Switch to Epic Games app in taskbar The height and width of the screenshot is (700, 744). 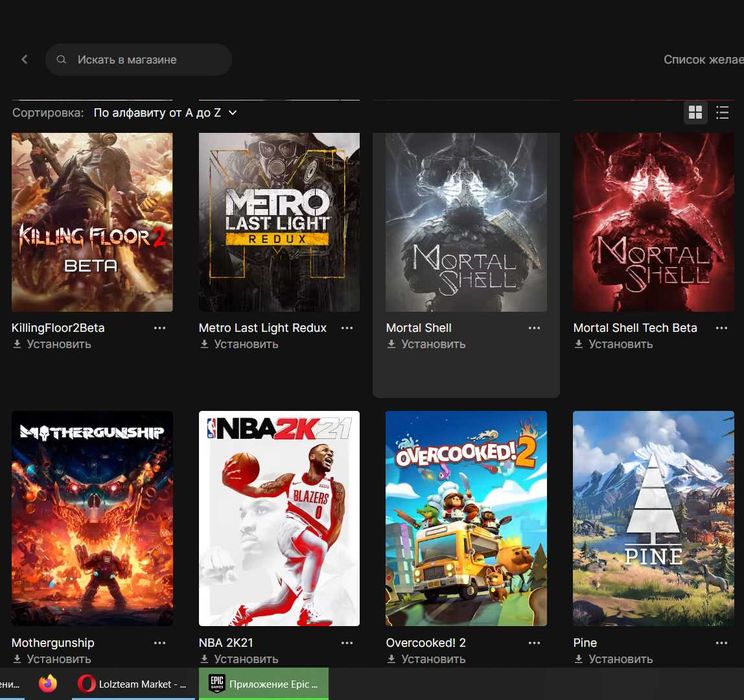264,684
